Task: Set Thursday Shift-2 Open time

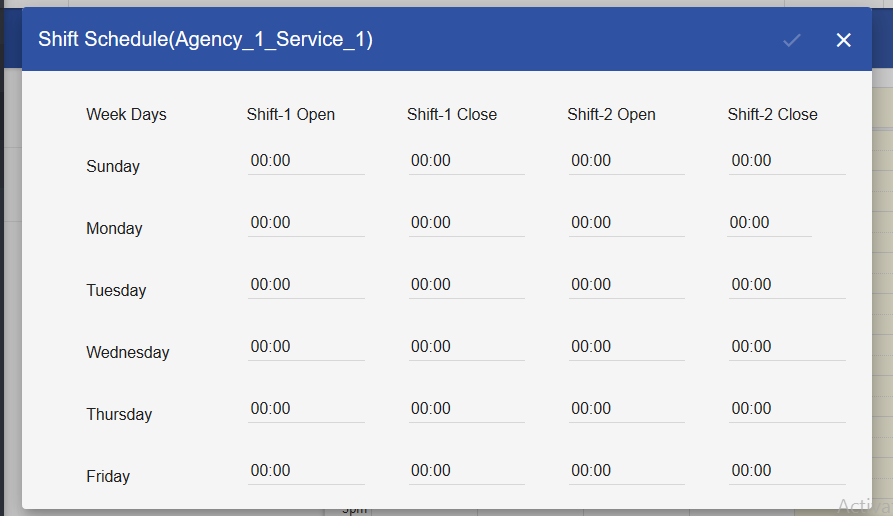Action: click(x=626, y=409)
